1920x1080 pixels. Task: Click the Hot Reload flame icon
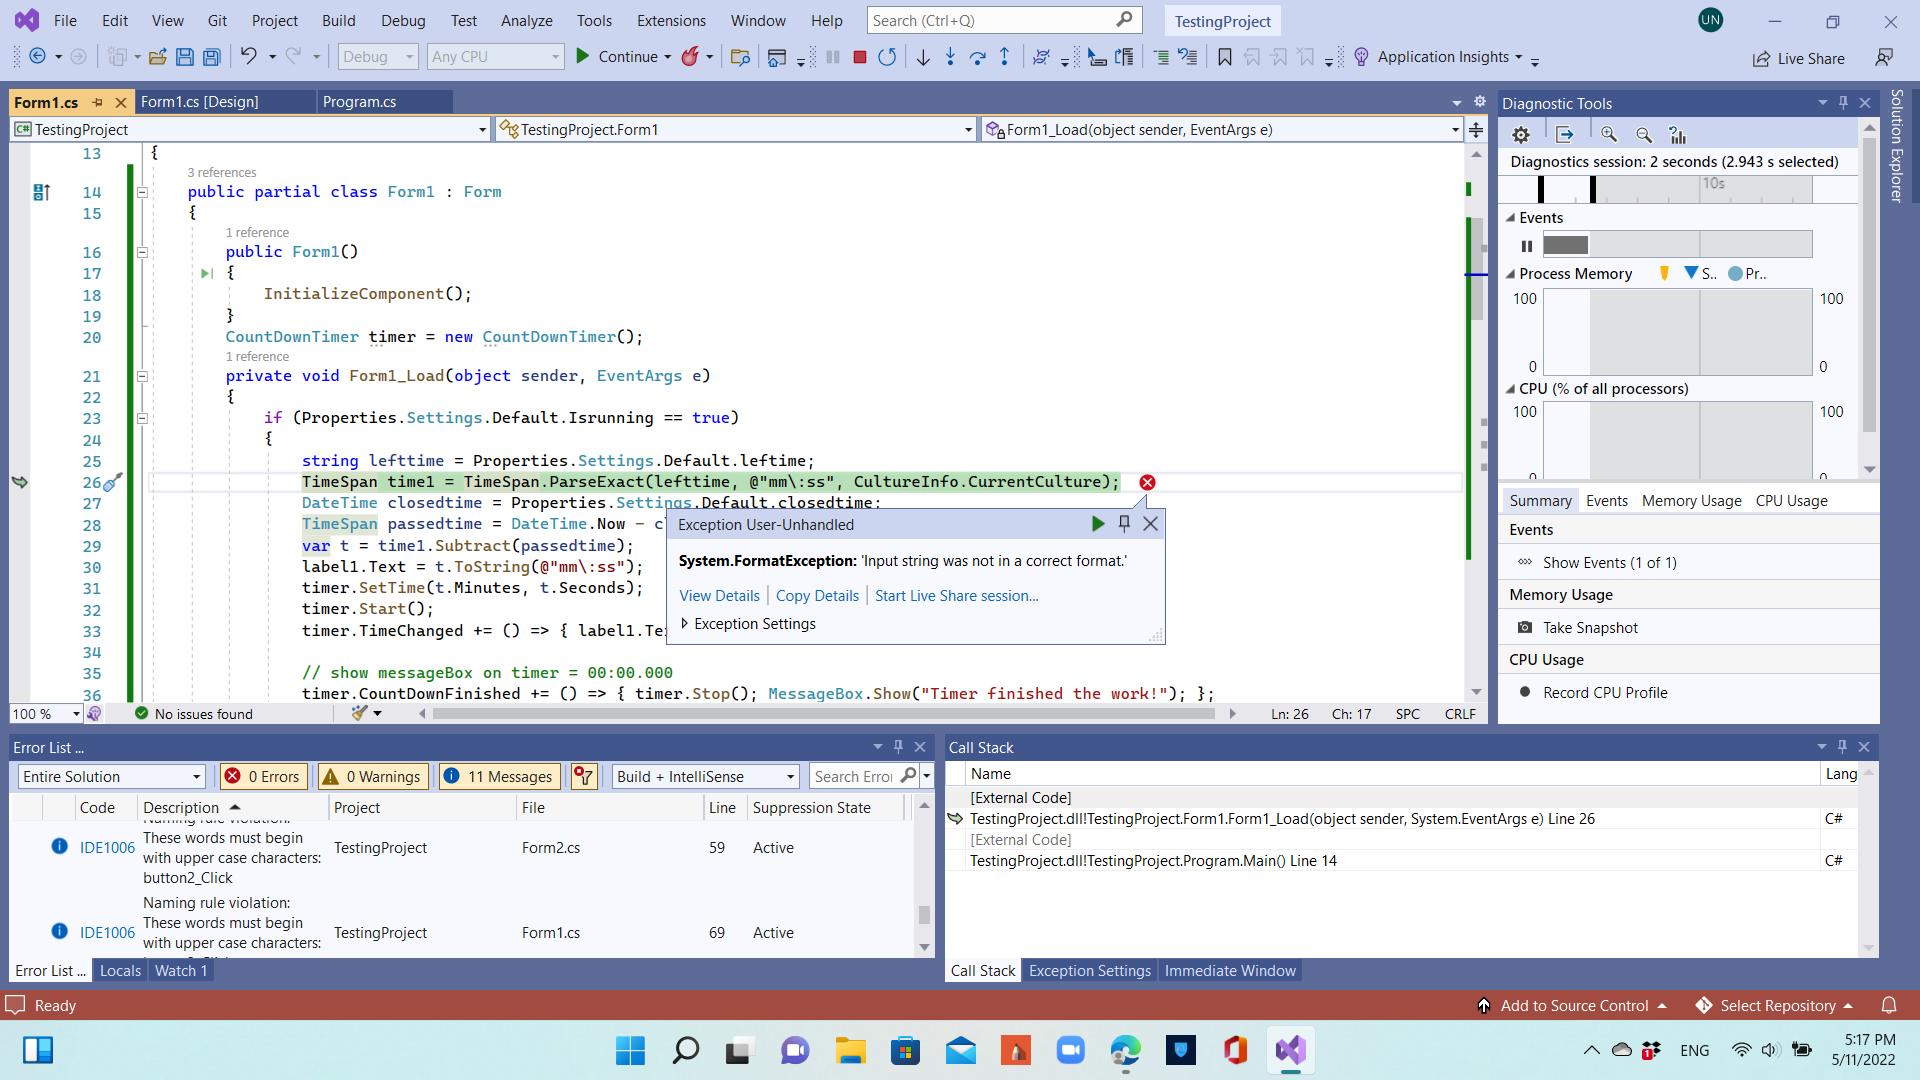point(690,56)
